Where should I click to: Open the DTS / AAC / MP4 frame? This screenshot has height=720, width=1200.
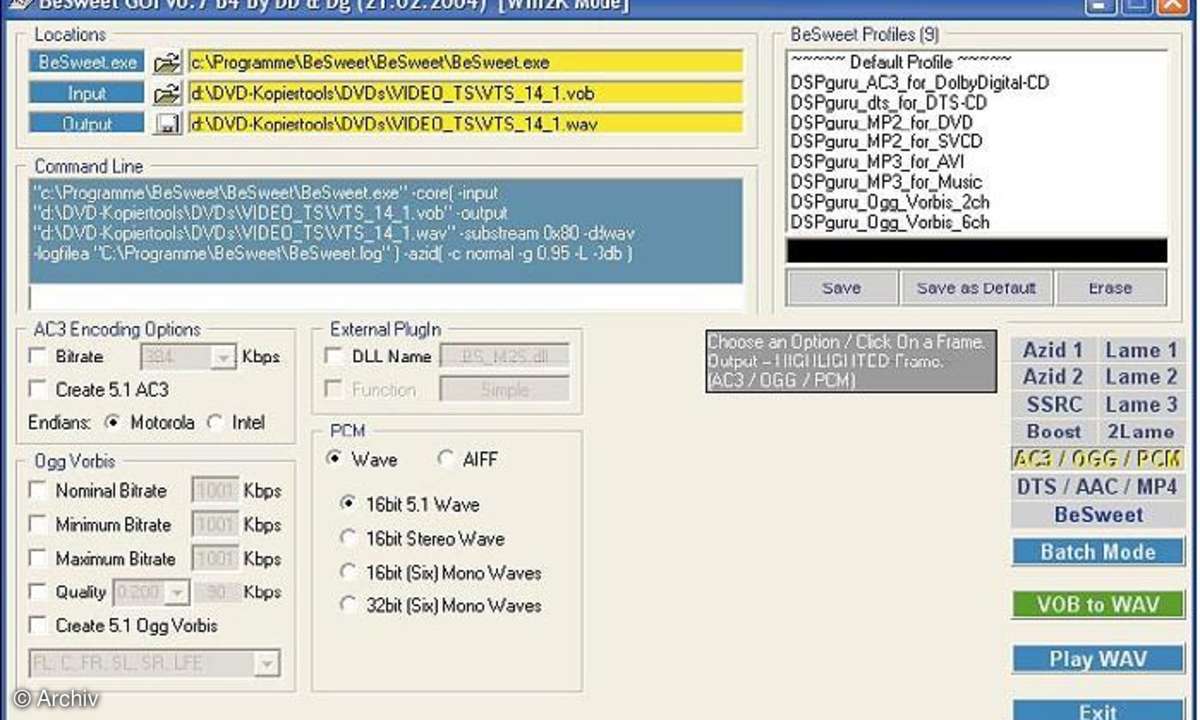pyautogui.click(x=1098, y=487)
